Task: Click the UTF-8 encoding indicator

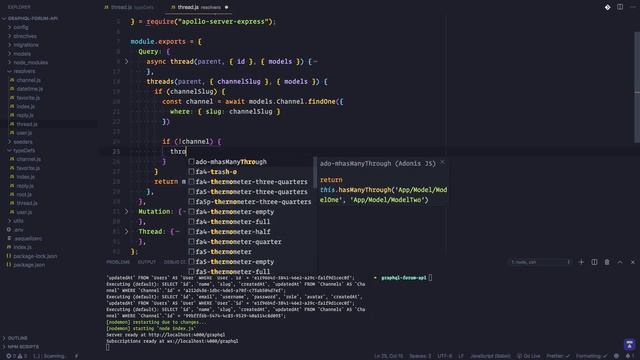Action: [445, 356]
